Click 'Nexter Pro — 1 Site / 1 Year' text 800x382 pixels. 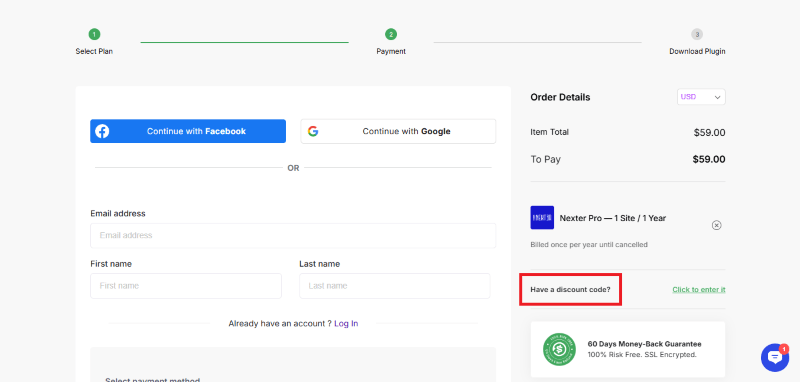pos(613,218)
